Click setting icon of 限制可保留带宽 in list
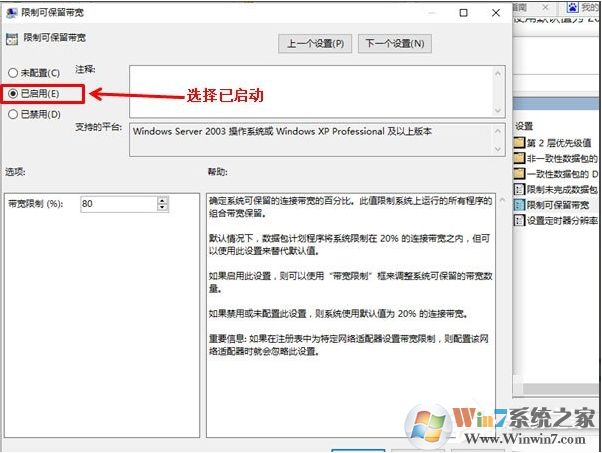The width and height of the screenshot is (602, 453). [x=519, y=205]
